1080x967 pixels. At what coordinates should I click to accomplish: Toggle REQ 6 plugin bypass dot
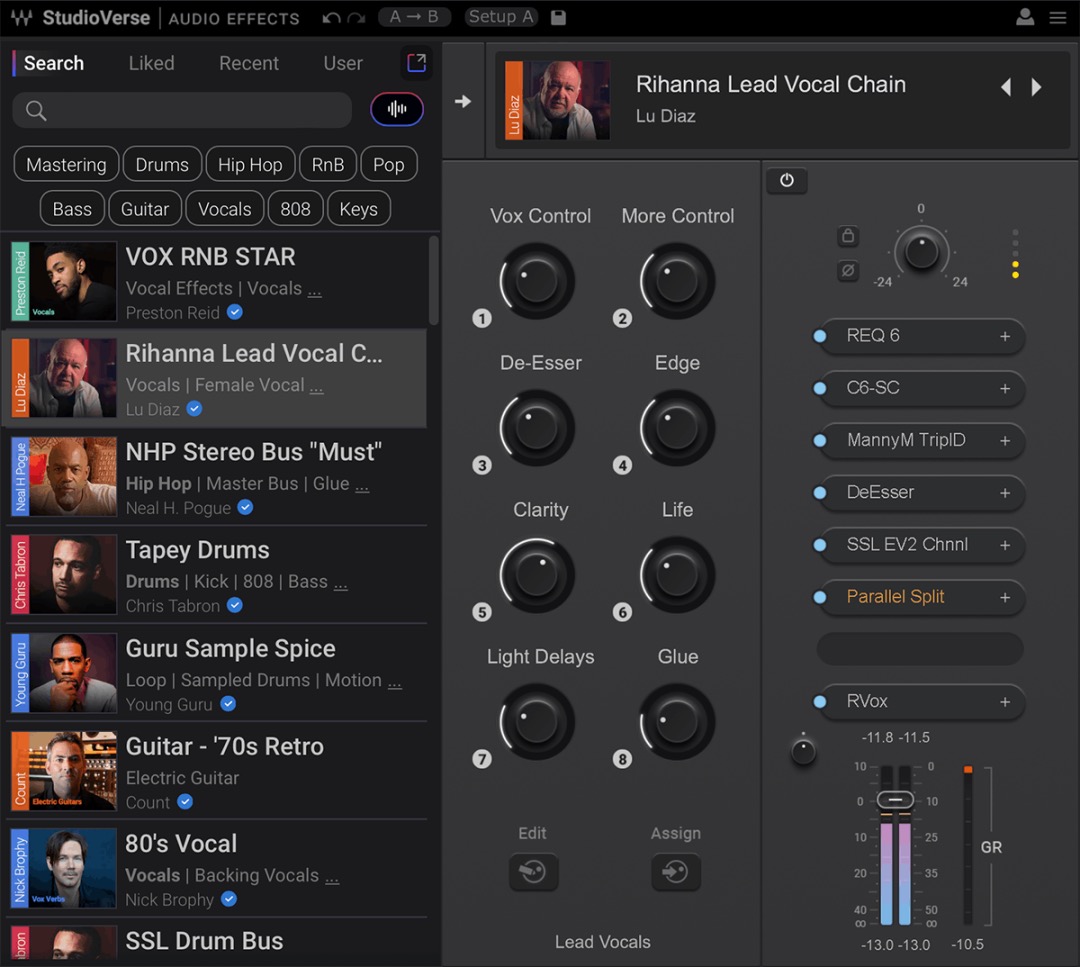[820, 336]
